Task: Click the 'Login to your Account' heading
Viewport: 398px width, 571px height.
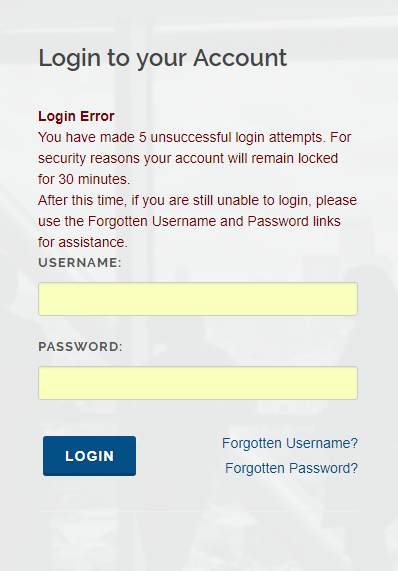Action: [x=162, y=58]
